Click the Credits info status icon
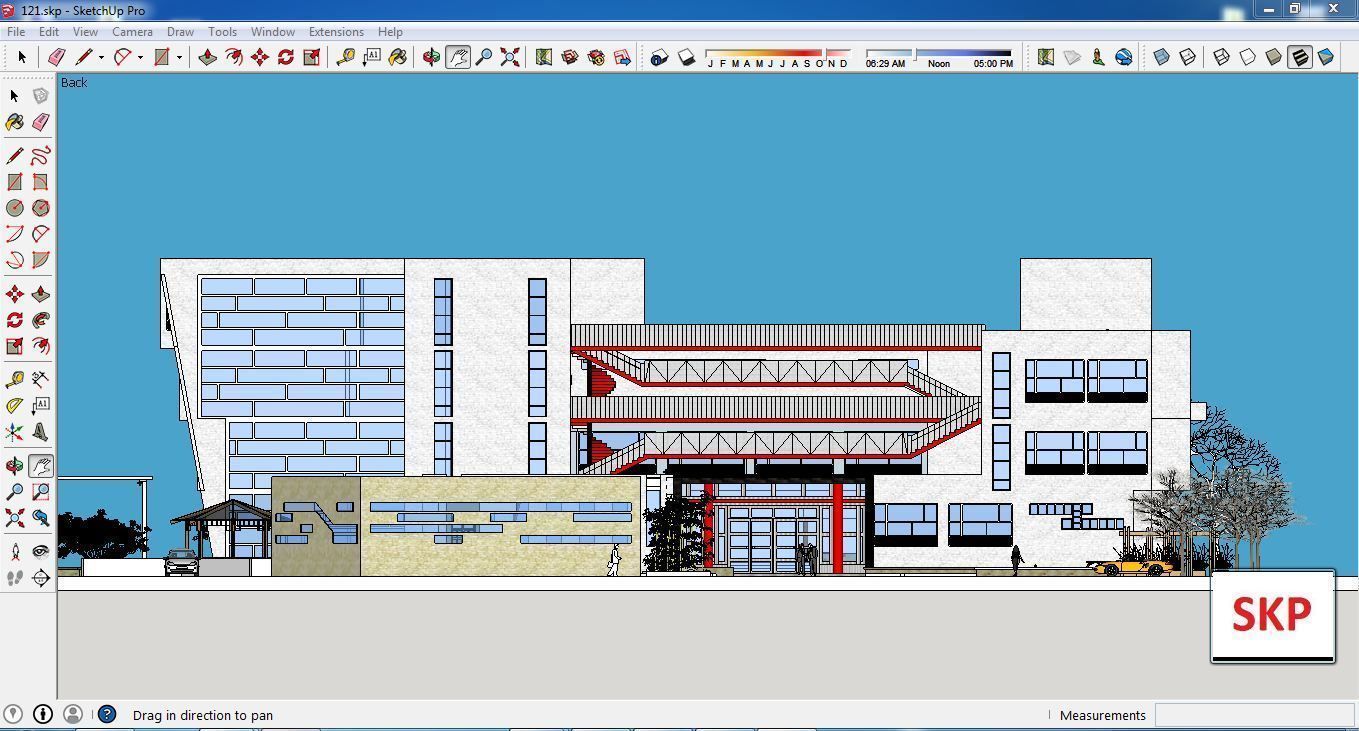The image size is (1359, 731). tap(43, 714)
